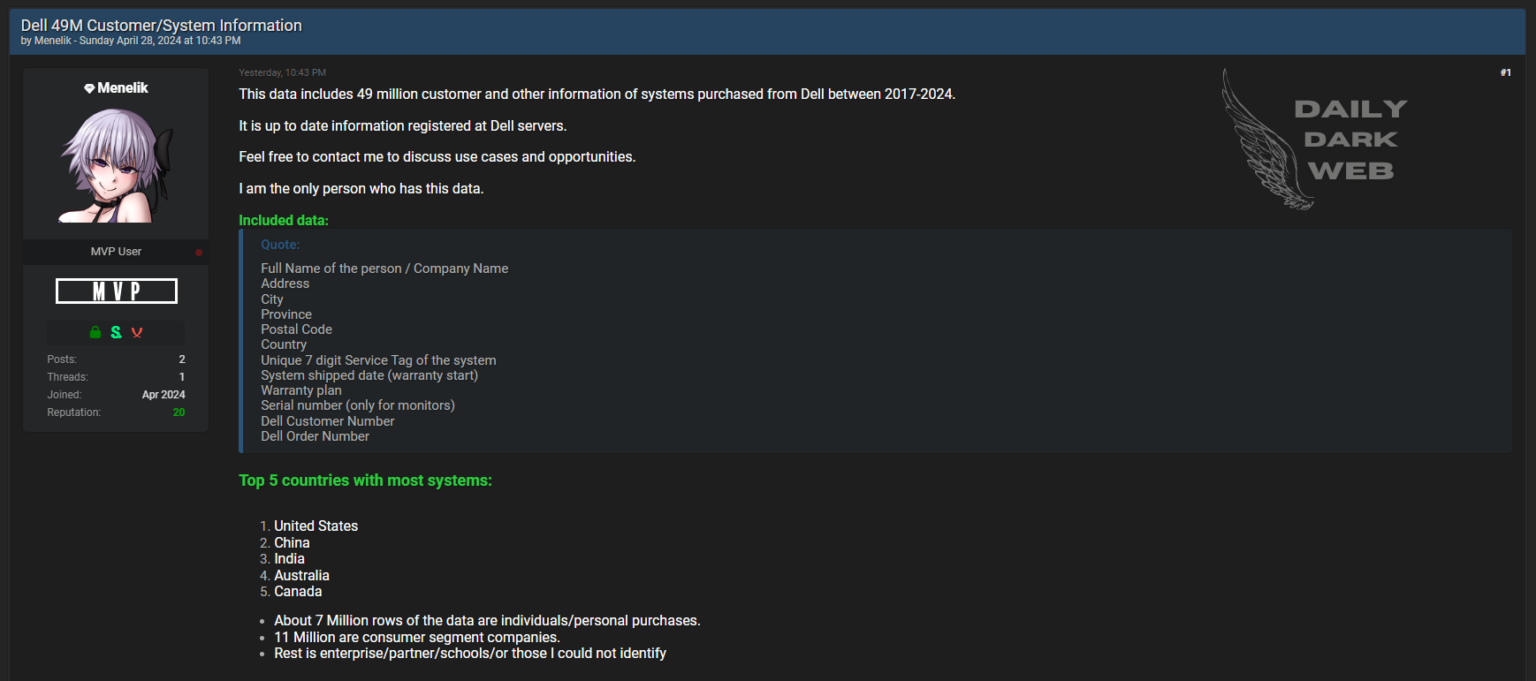The image size is (1536, 681).
Task: Click the MVP User title text
Action: [116, 252]
